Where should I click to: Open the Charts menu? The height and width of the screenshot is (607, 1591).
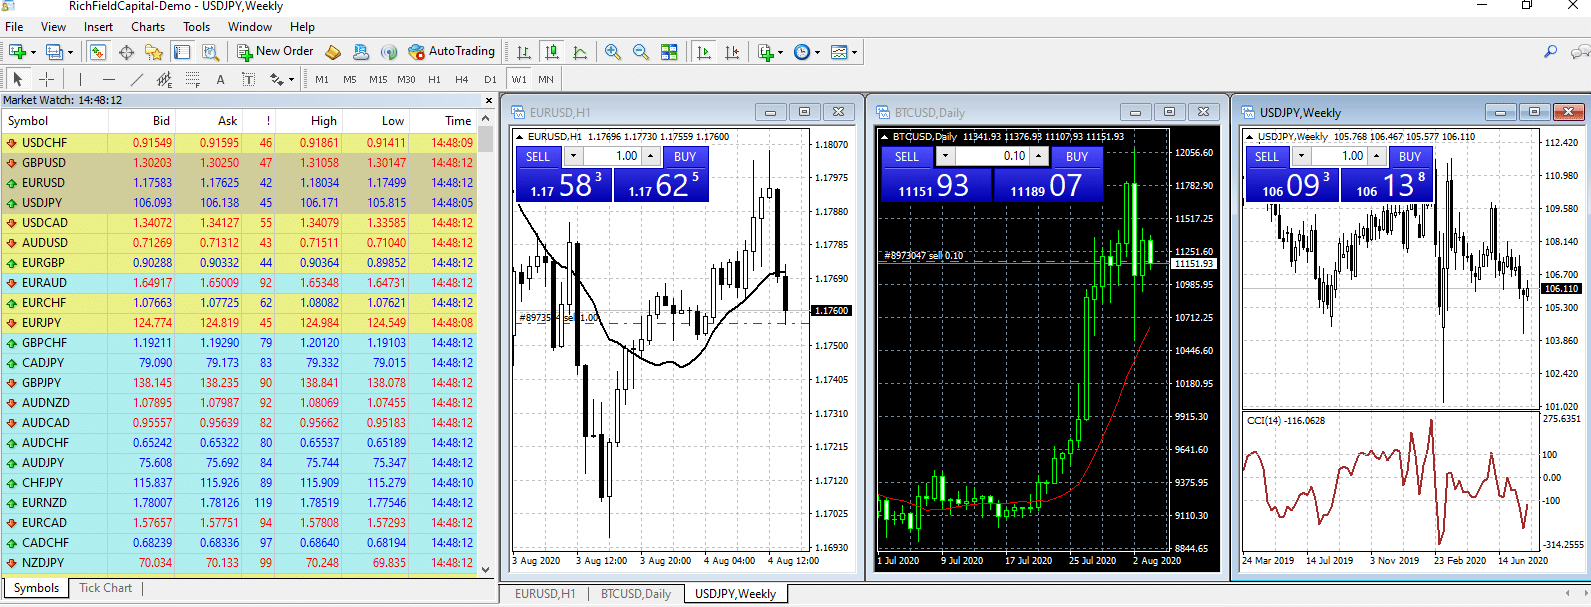148,27
